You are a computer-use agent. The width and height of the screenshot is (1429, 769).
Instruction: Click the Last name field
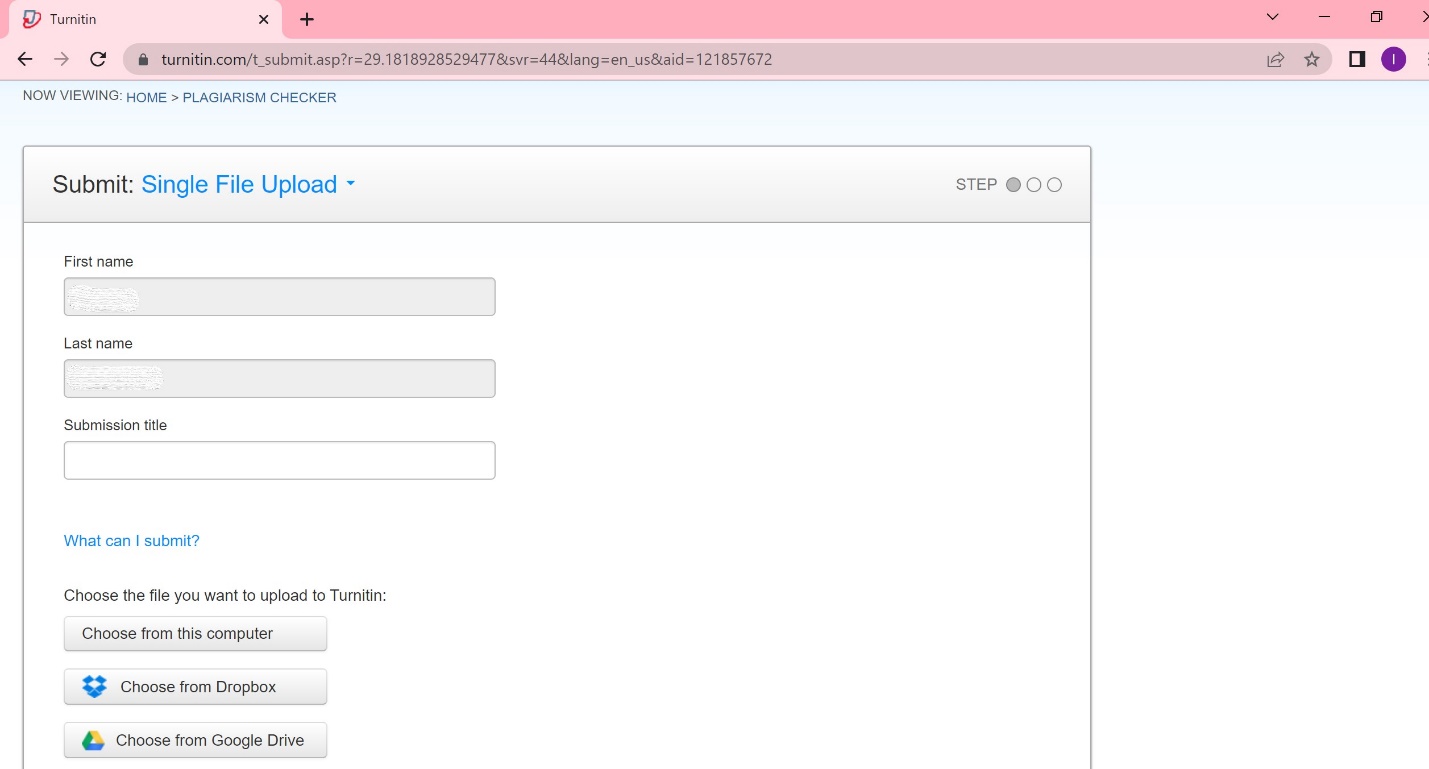[280, 379]
